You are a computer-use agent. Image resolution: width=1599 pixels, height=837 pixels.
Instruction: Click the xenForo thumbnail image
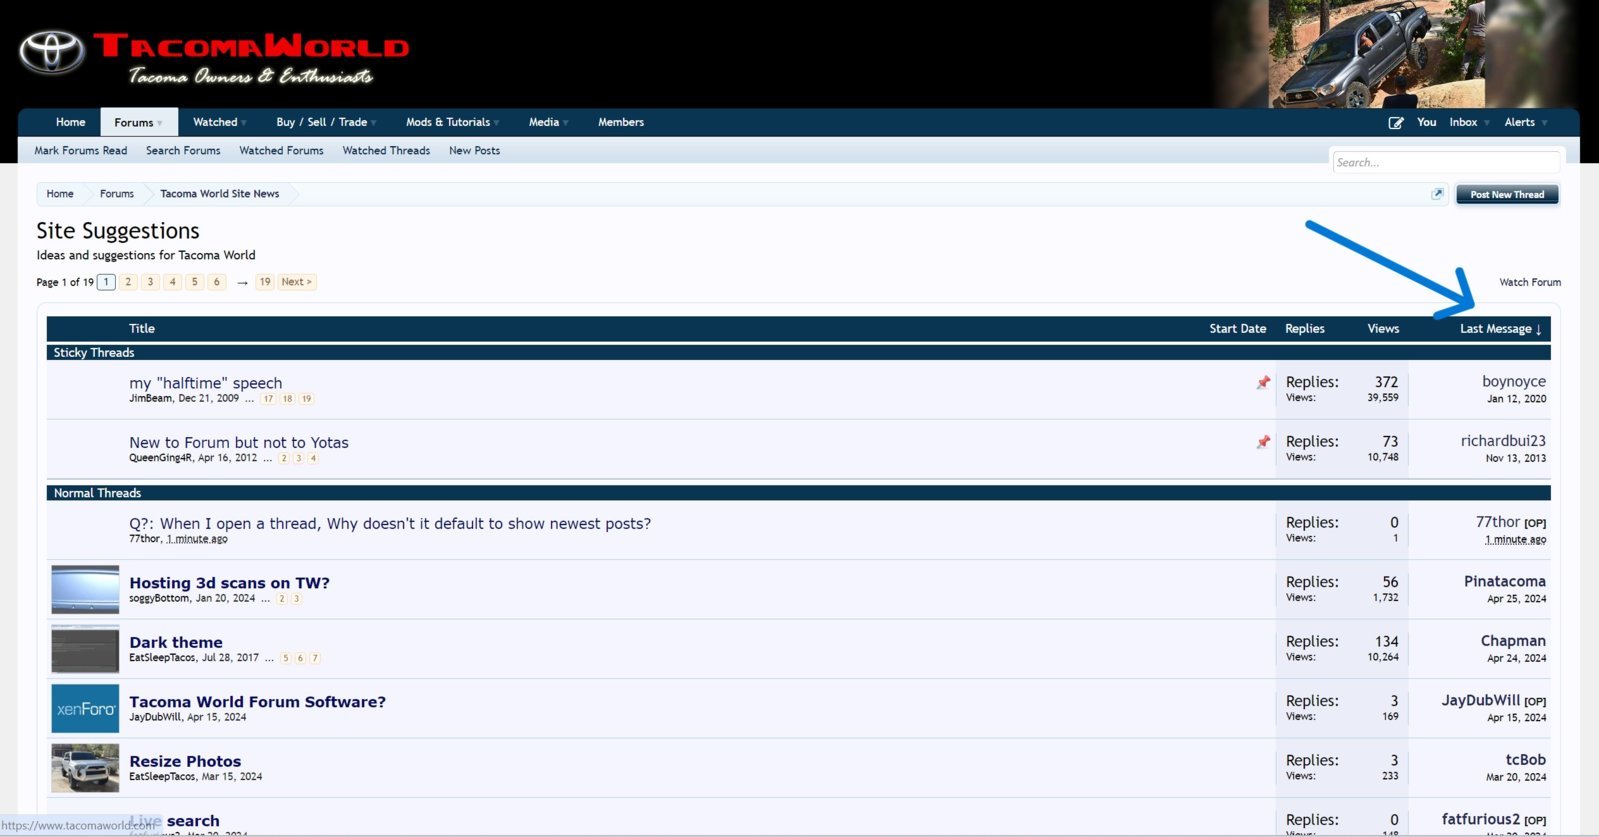(x=85, y=709)
